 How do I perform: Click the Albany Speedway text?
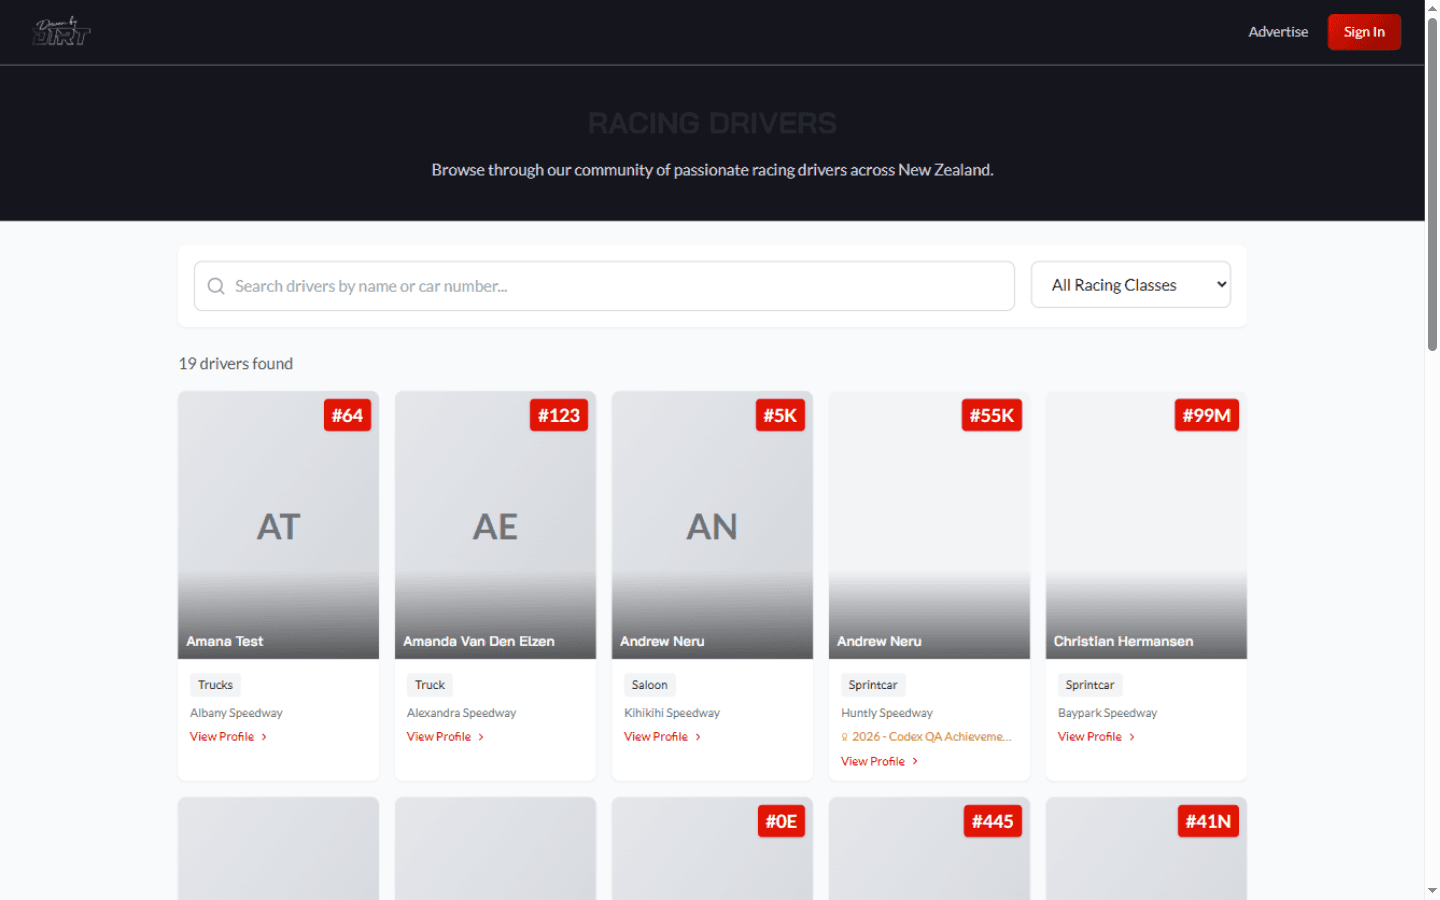click(x=236, y=713)
